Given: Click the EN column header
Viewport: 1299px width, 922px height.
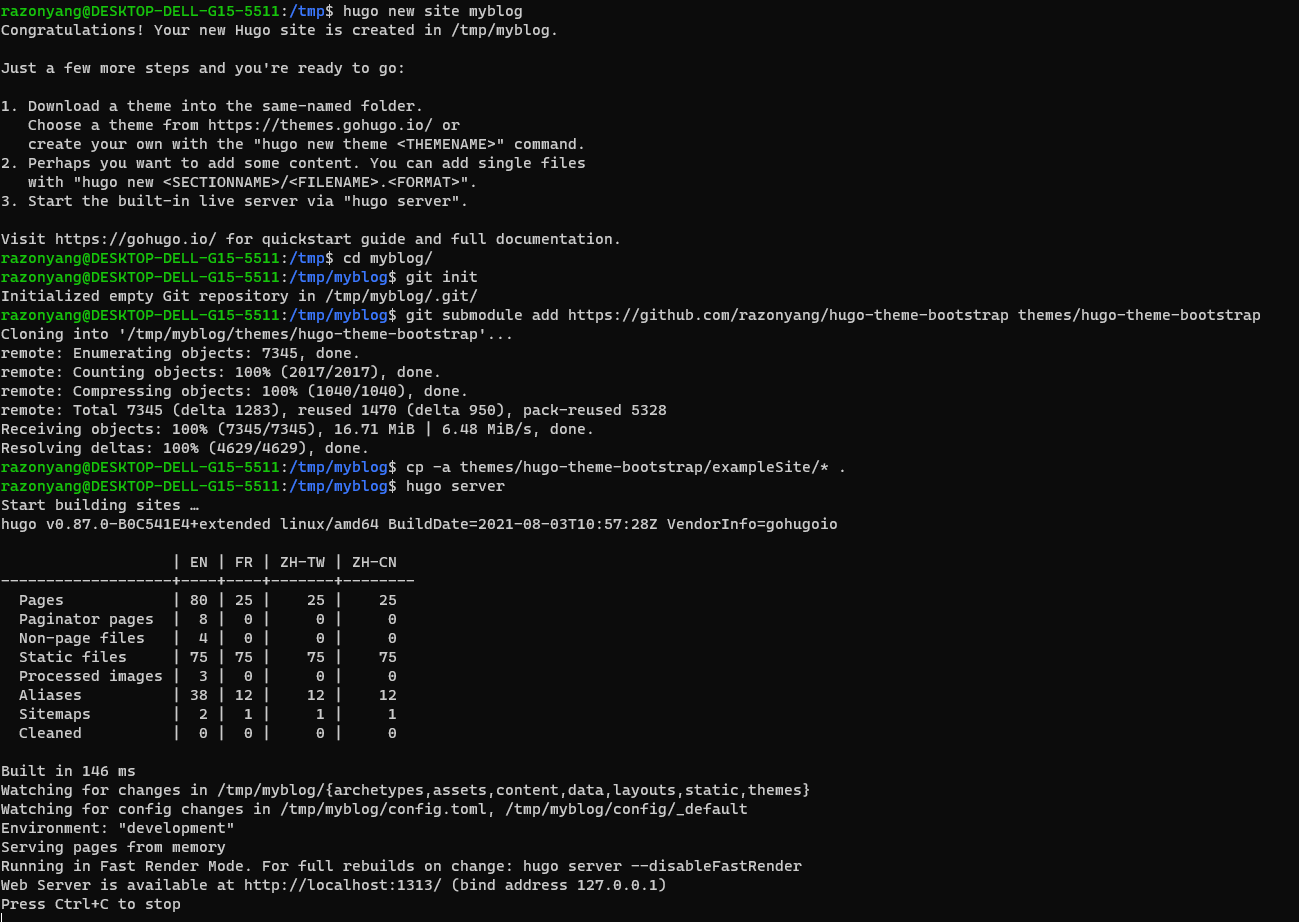Looking at the screenshot, I should click(198, 561).
